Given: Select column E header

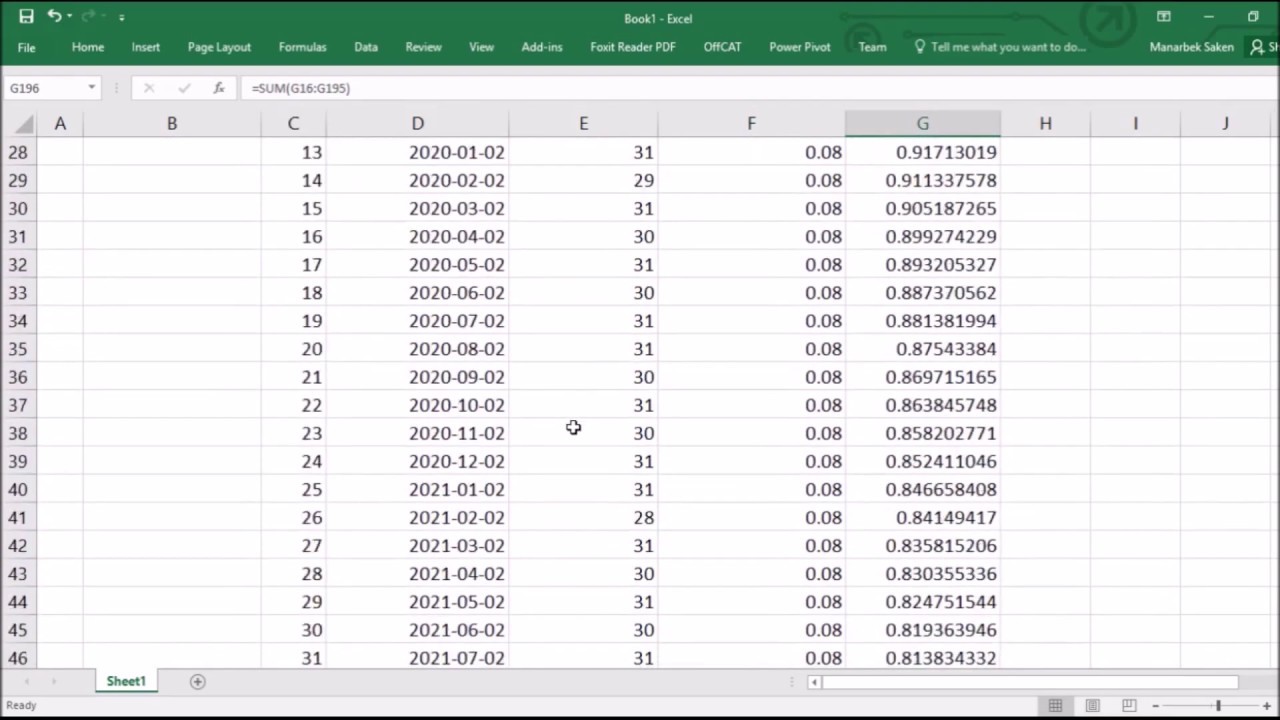Looking at the screenshot, I should tap(583, 124).
